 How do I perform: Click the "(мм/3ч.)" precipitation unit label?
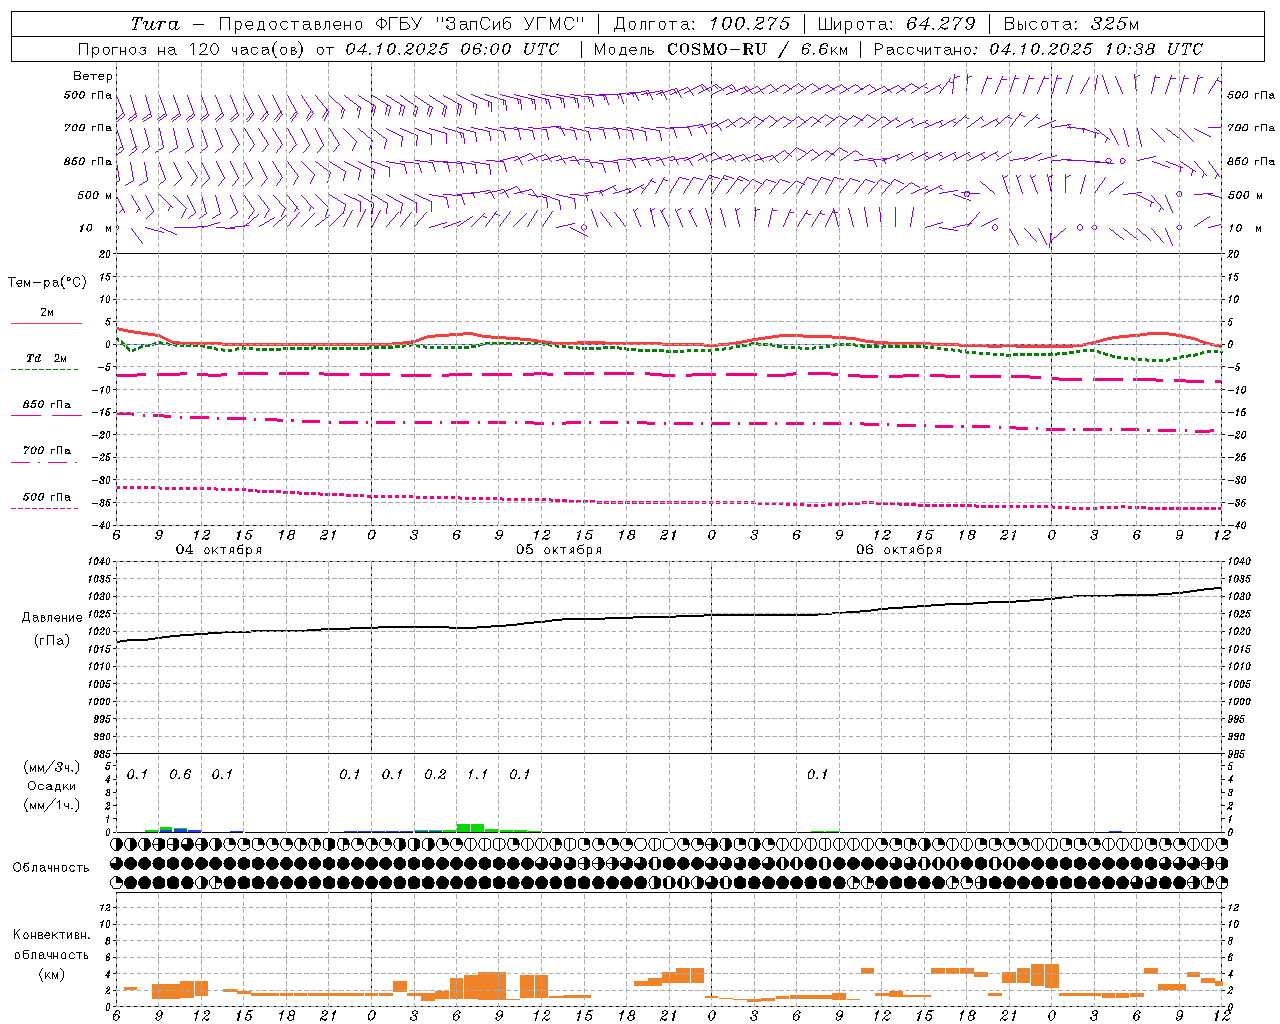tap(52, 767)
